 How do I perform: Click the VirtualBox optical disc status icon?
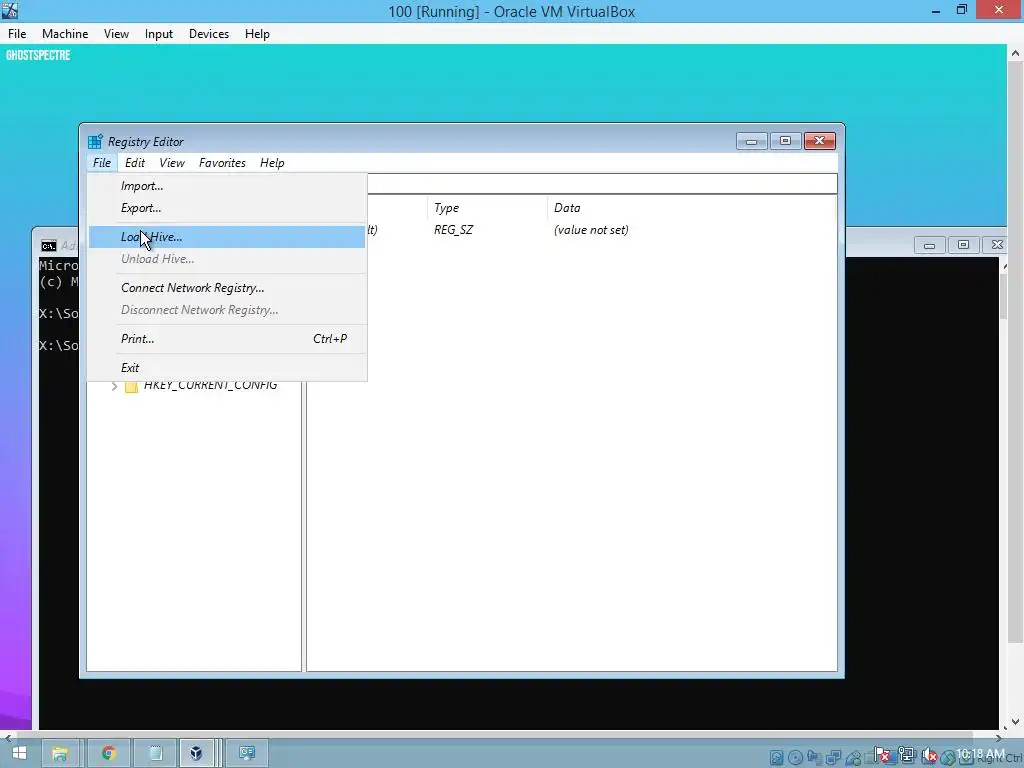coord(795,757)
